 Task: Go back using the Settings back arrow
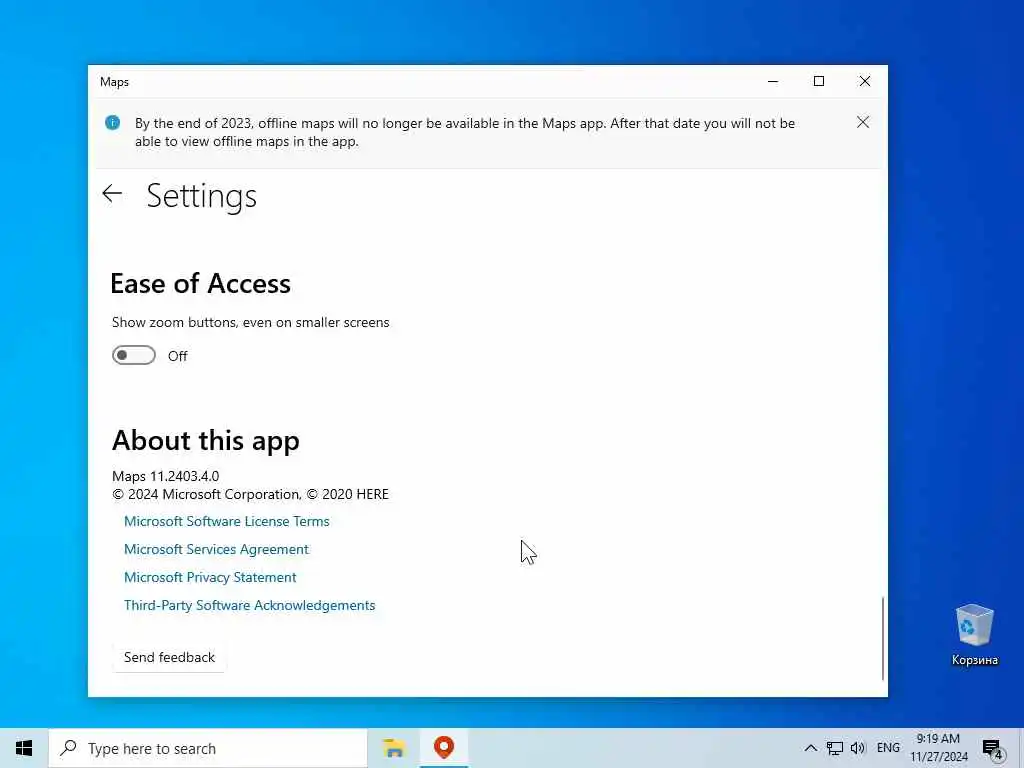click(112, 193)
